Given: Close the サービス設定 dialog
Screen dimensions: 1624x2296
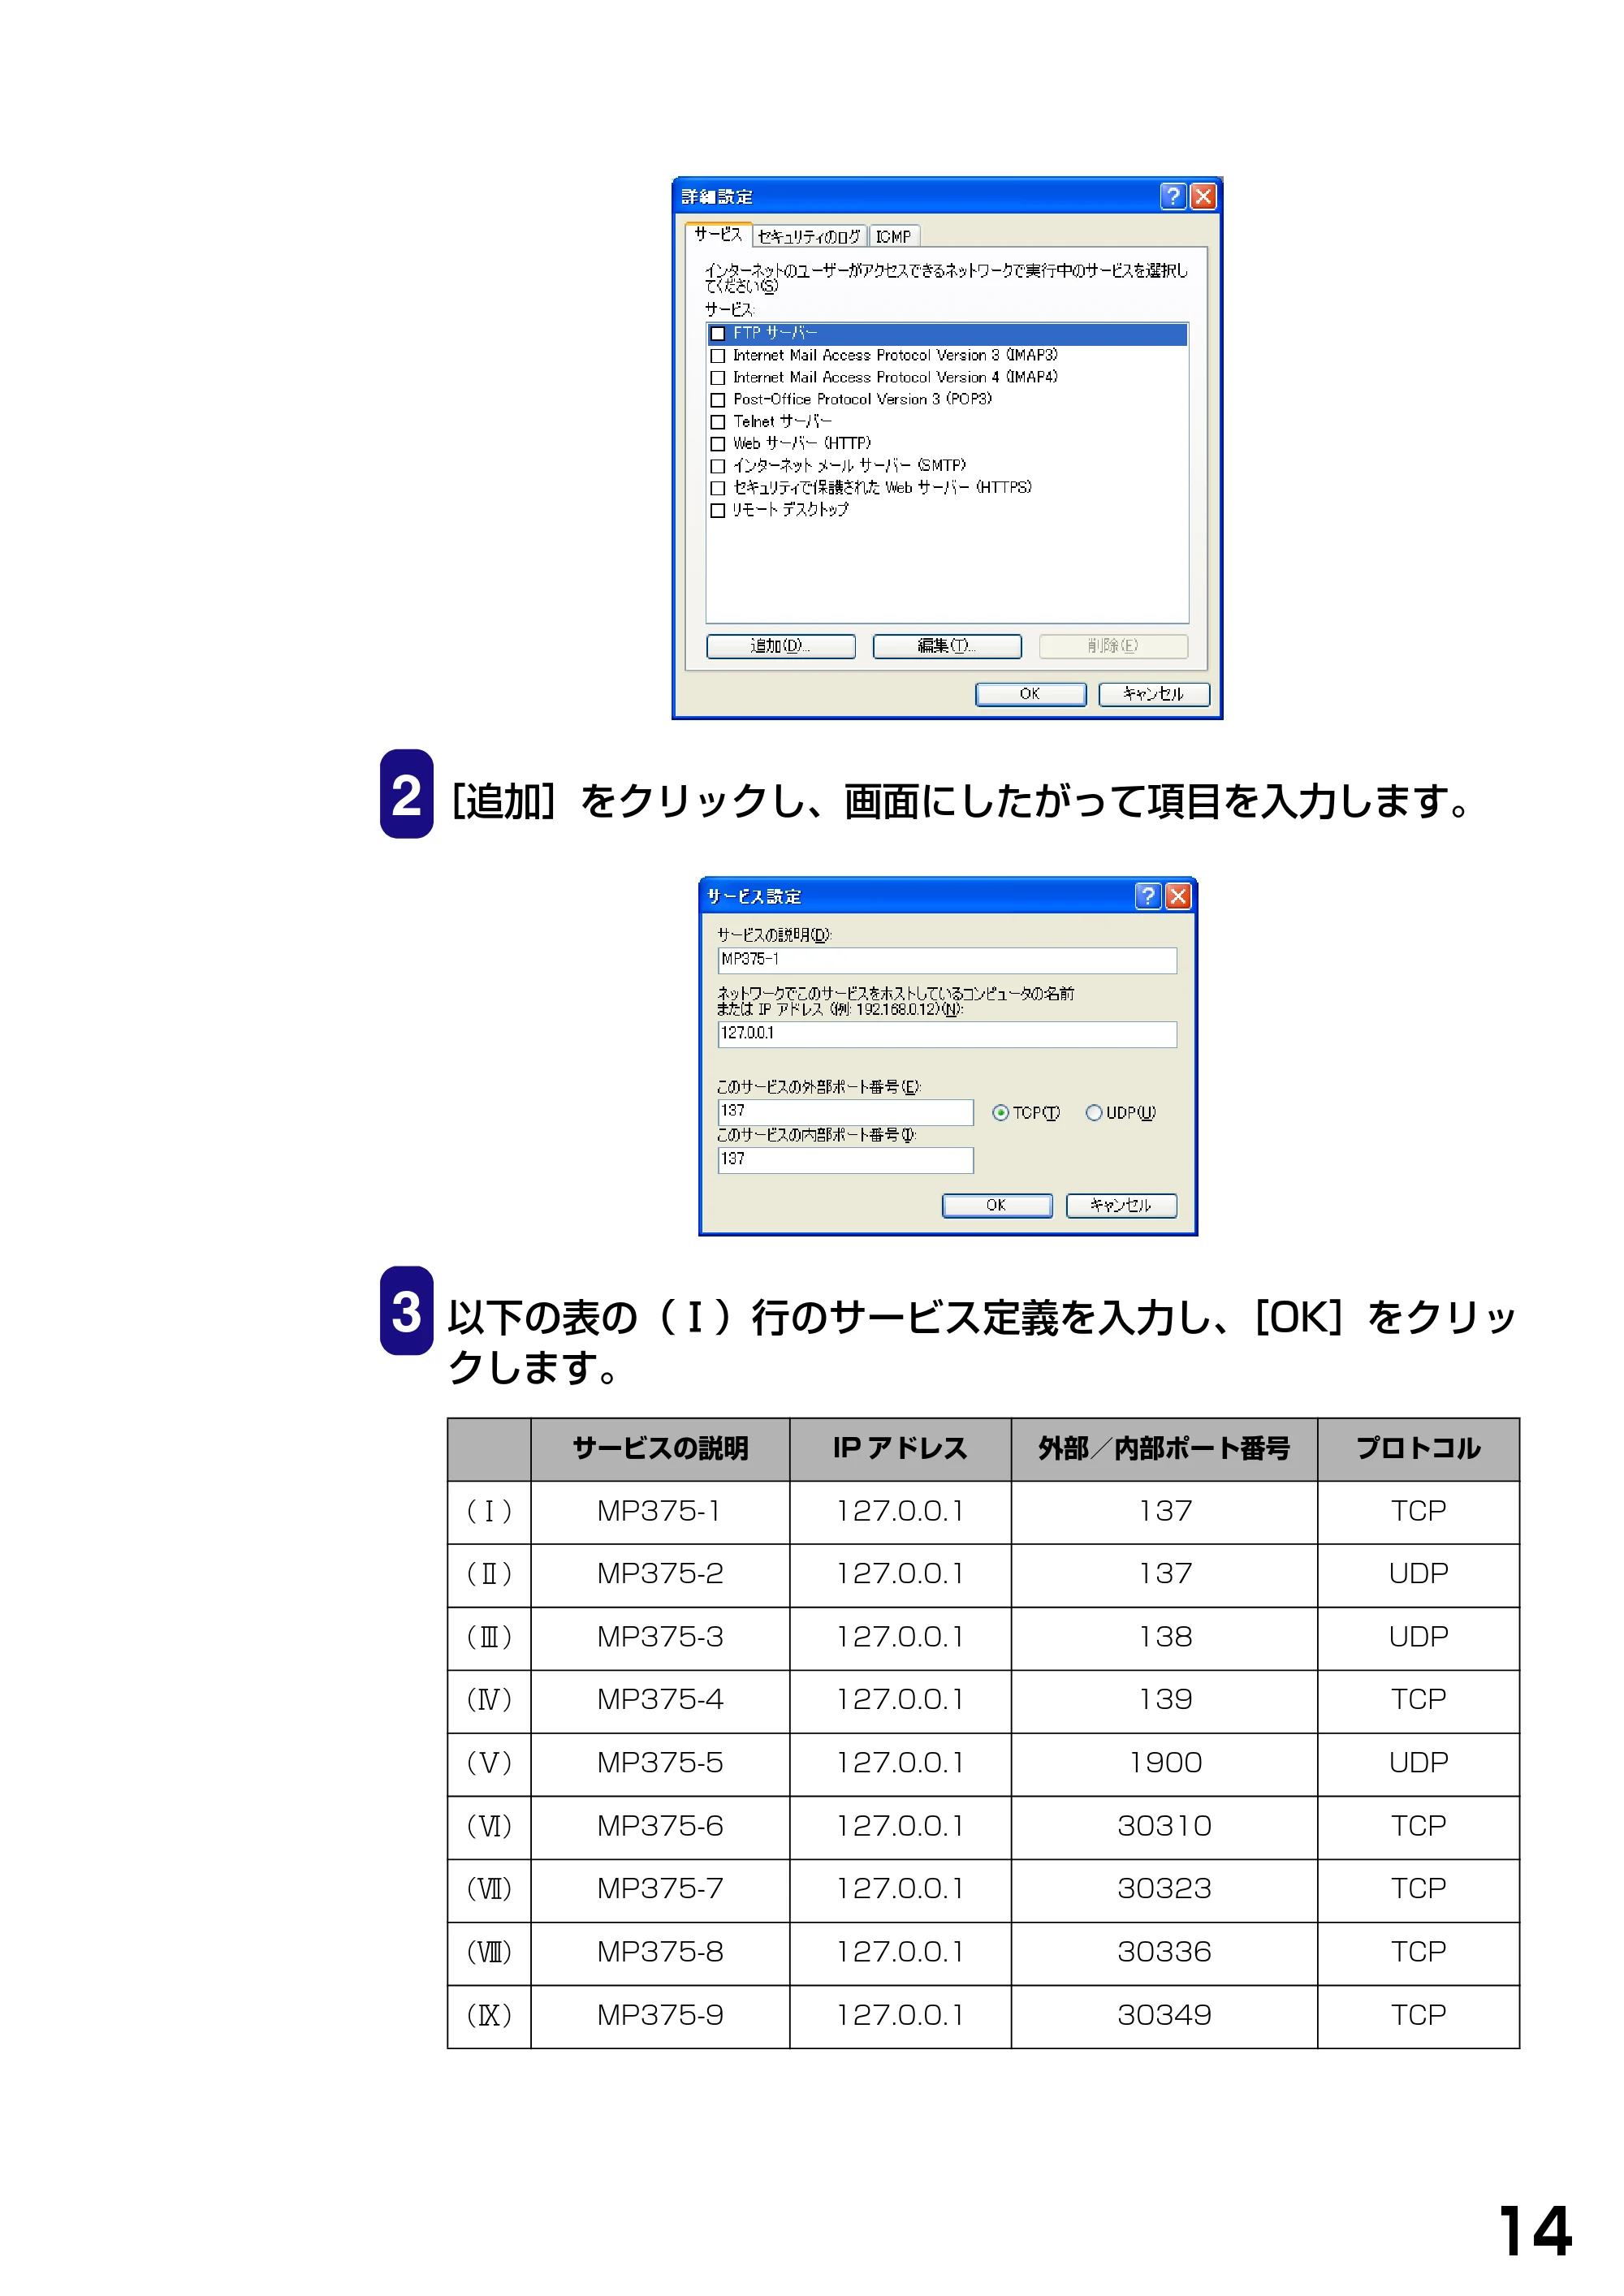Looking at the screenshot, I should 1178,895.
